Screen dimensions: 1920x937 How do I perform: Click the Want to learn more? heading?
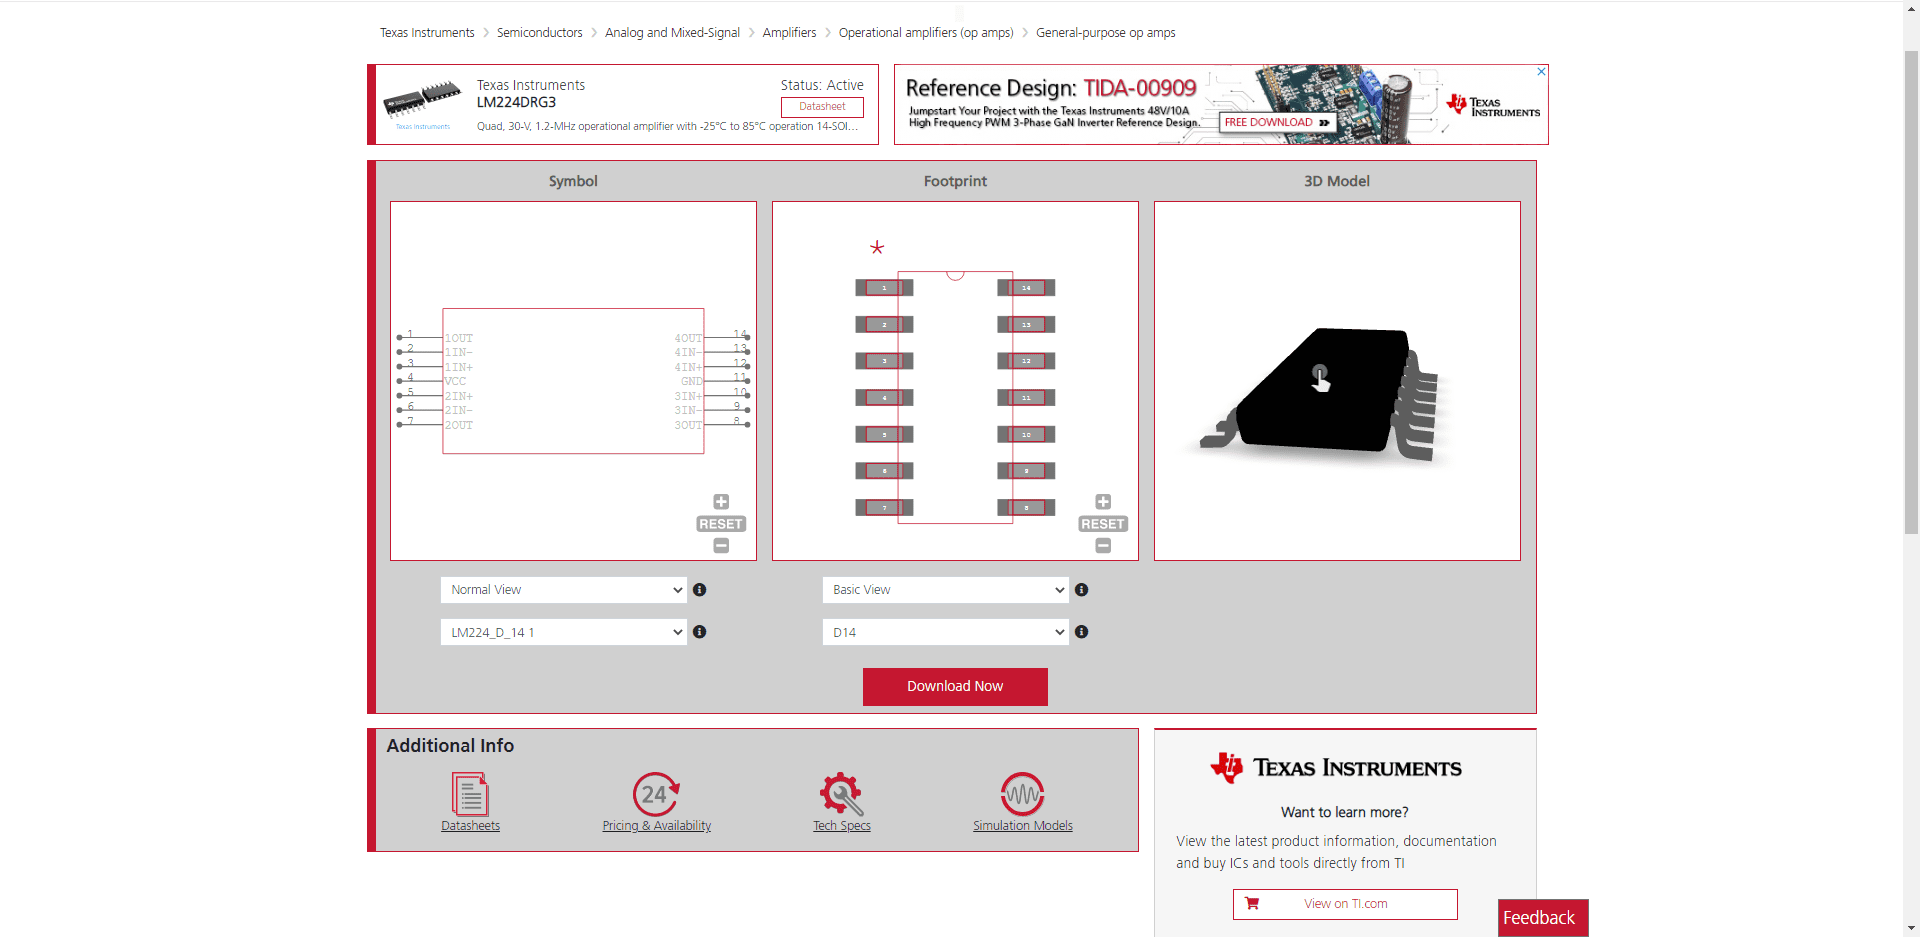coord(1345,812)
